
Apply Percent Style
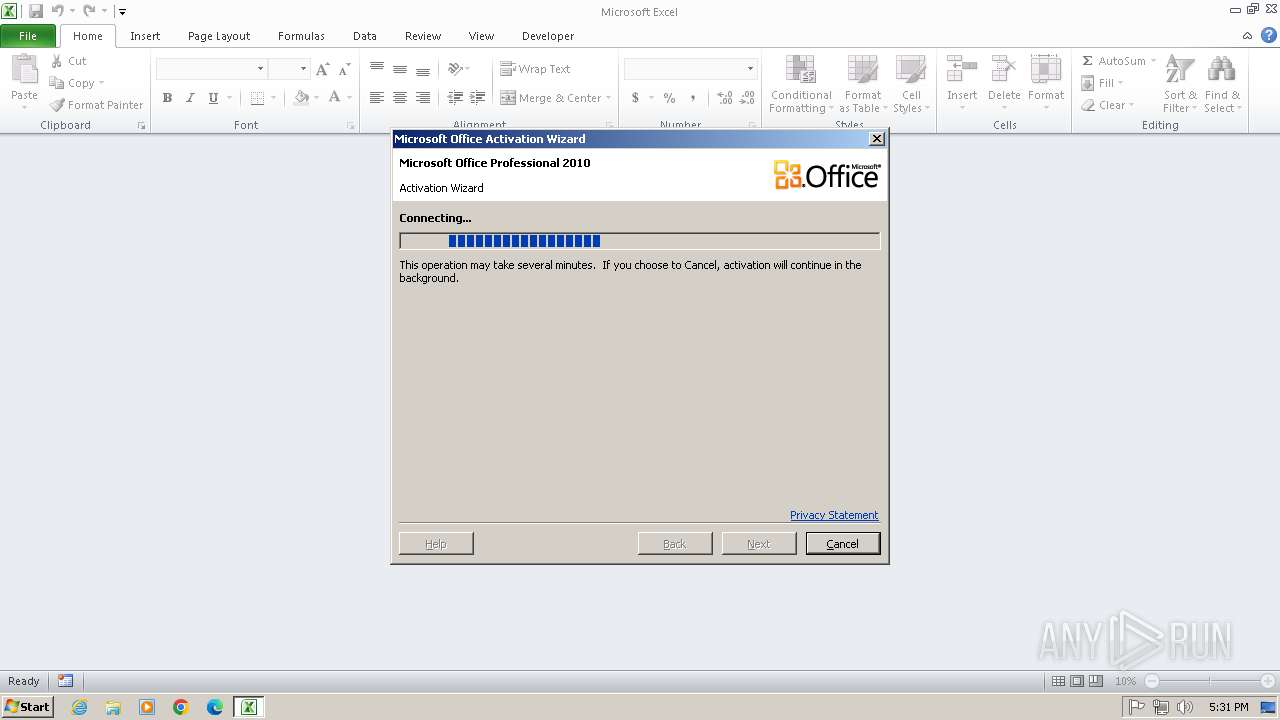click(669, 98)
